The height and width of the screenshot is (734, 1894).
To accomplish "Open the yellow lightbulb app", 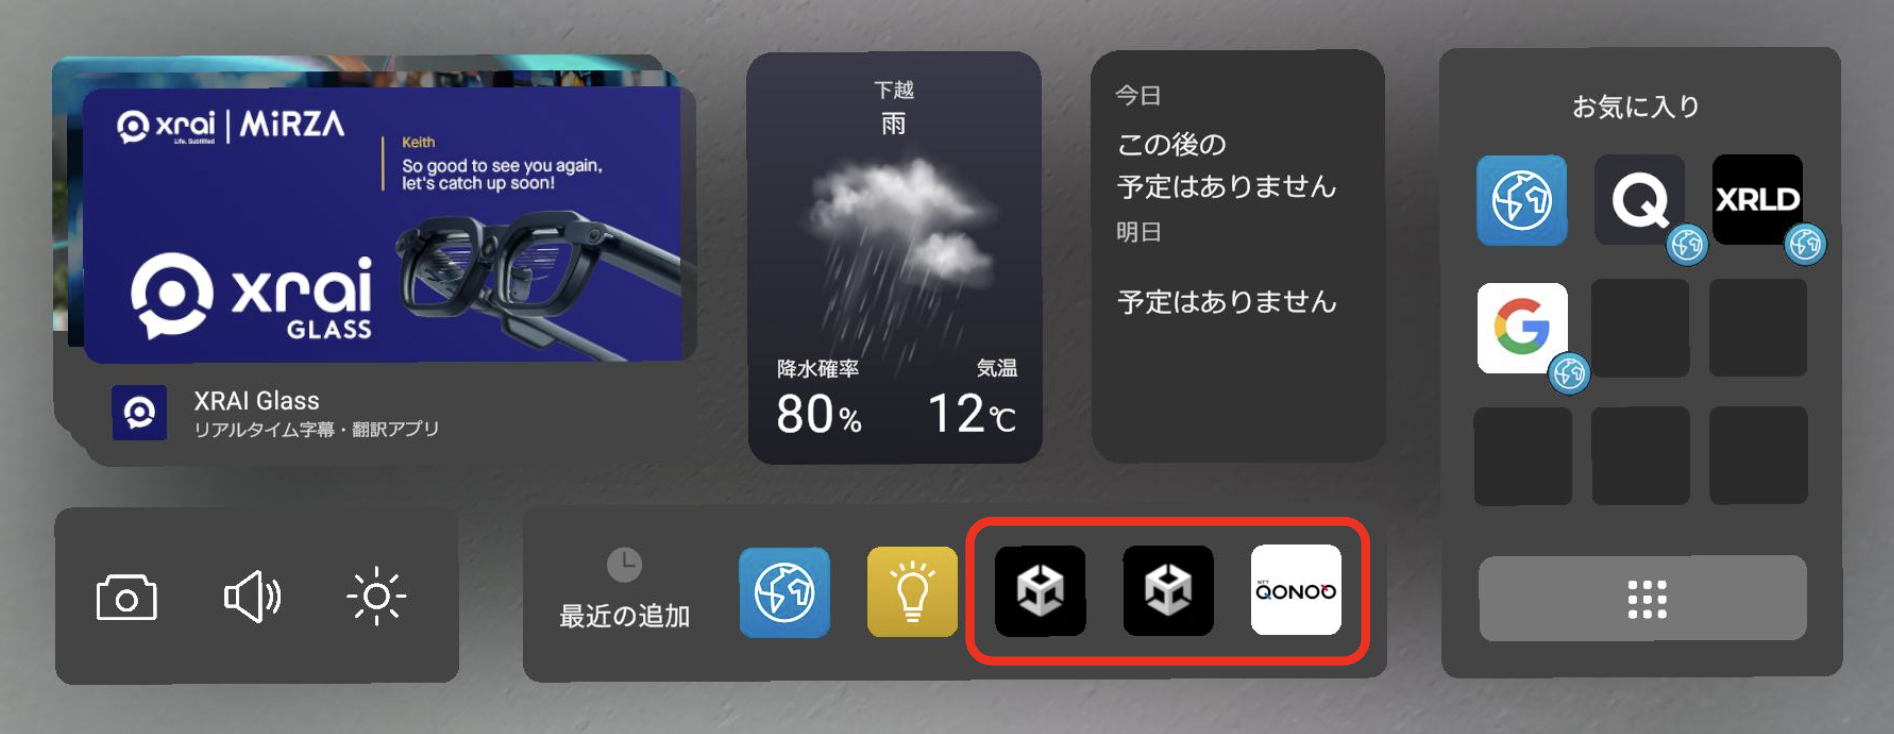I will click(x=912, y=592).
